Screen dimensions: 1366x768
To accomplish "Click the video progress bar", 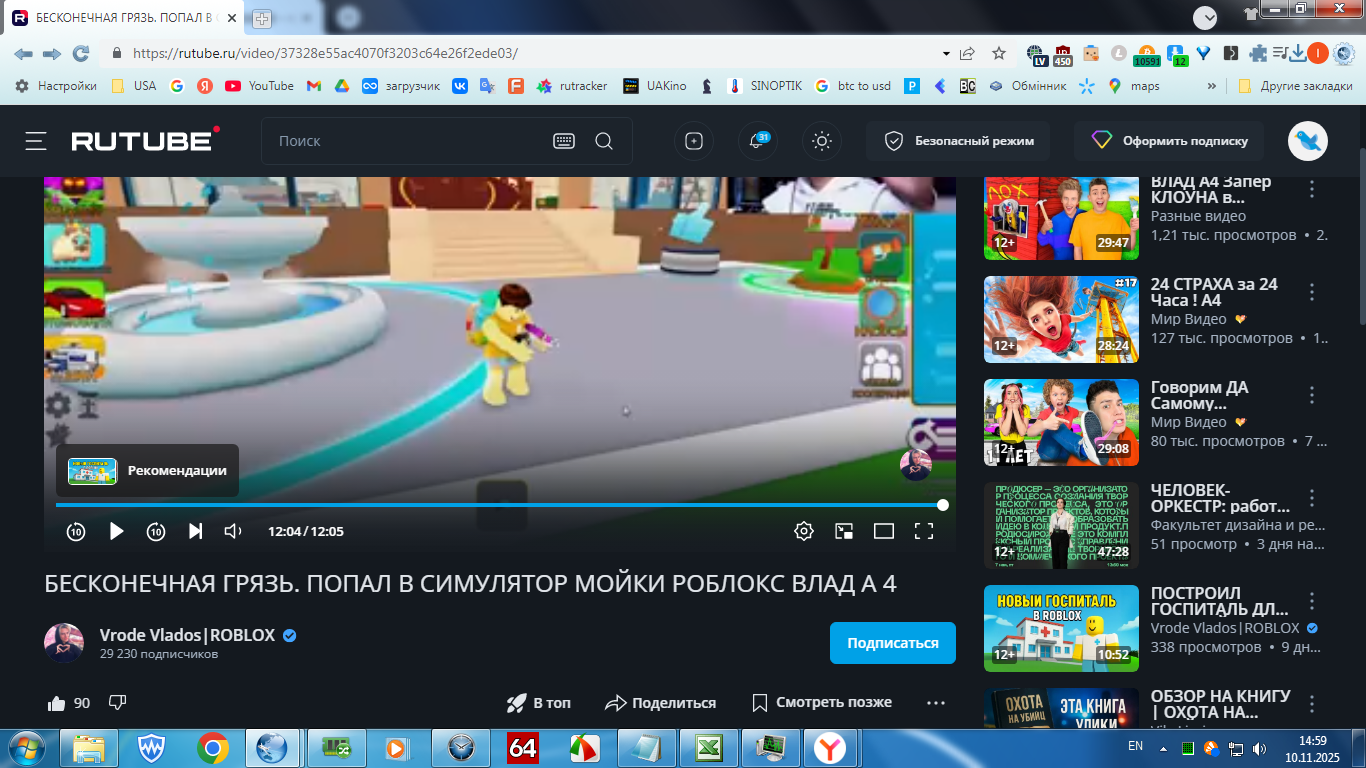I will (x=500, y=505).
